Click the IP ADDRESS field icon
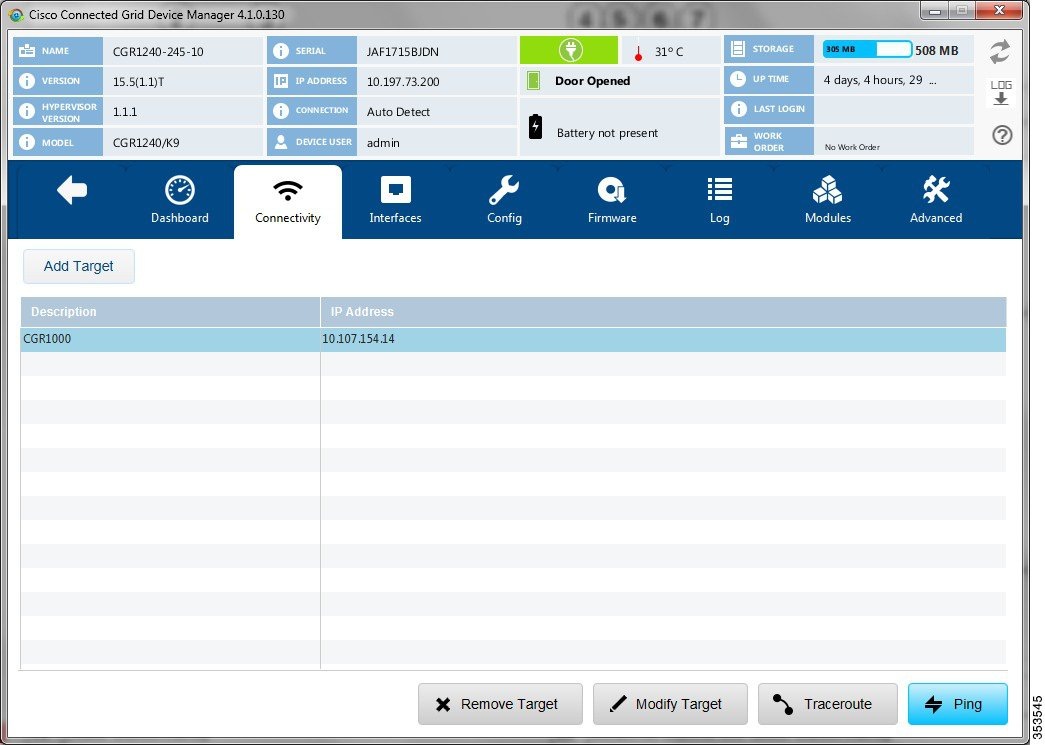 281,81
